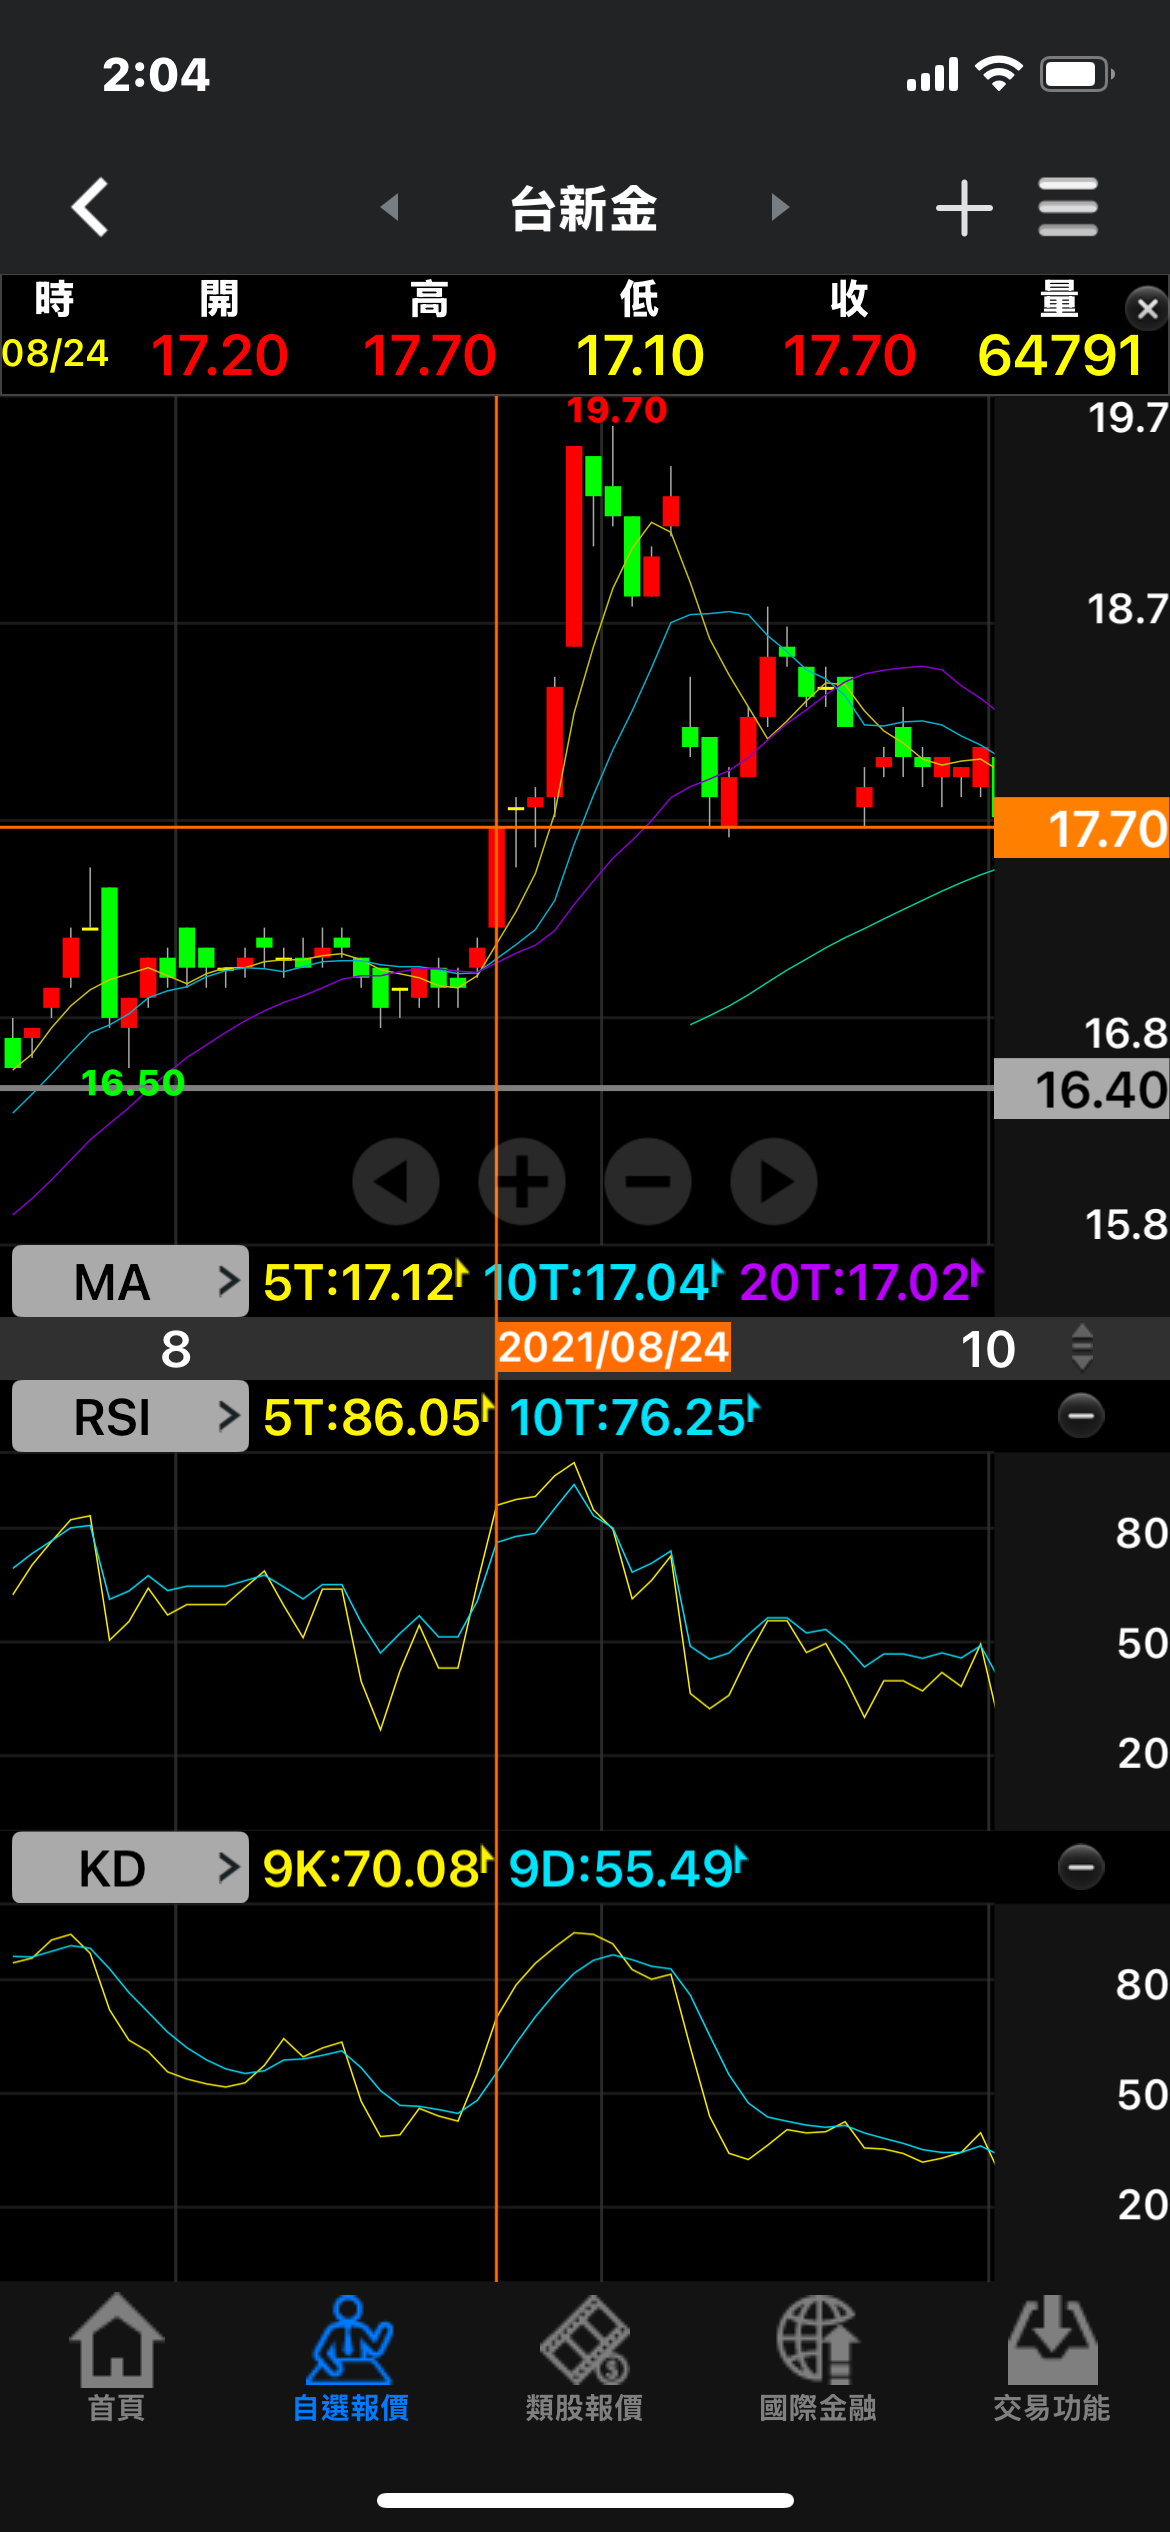
Task: Open the 國際金融 international finance tab
Action: [818, 2359]
